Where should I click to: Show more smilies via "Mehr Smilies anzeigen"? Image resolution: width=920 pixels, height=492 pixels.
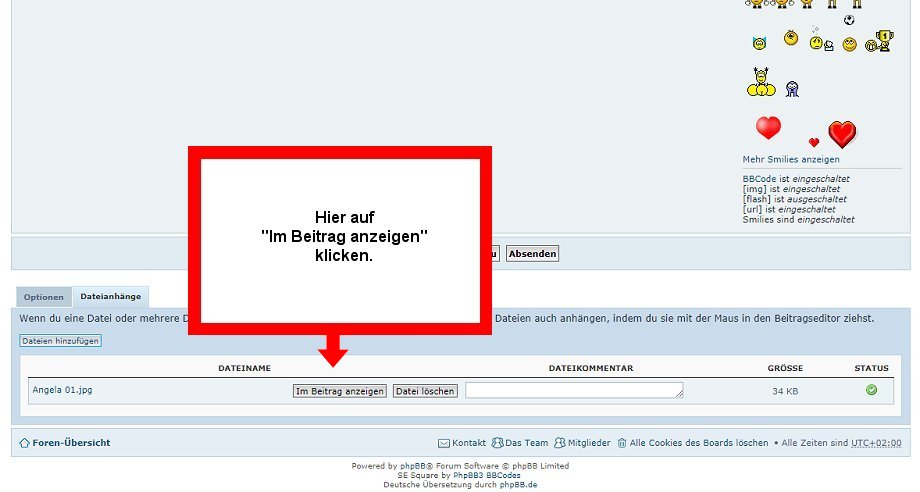(791, 159)
